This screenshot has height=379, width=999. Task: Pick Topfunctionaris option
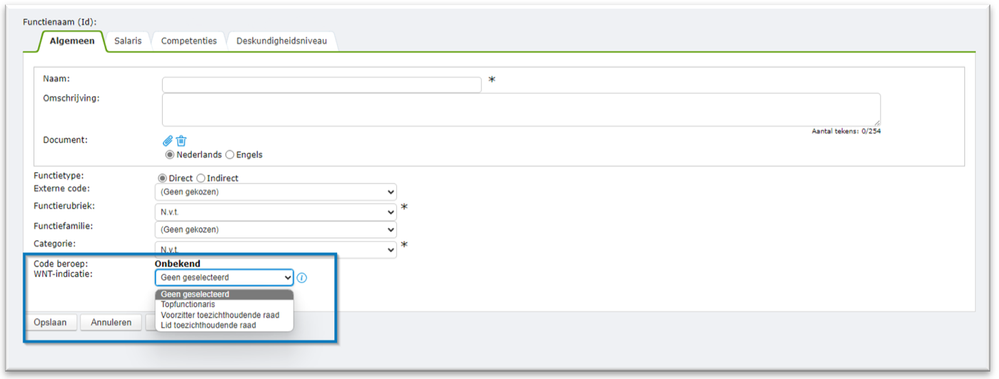[224, 304]
